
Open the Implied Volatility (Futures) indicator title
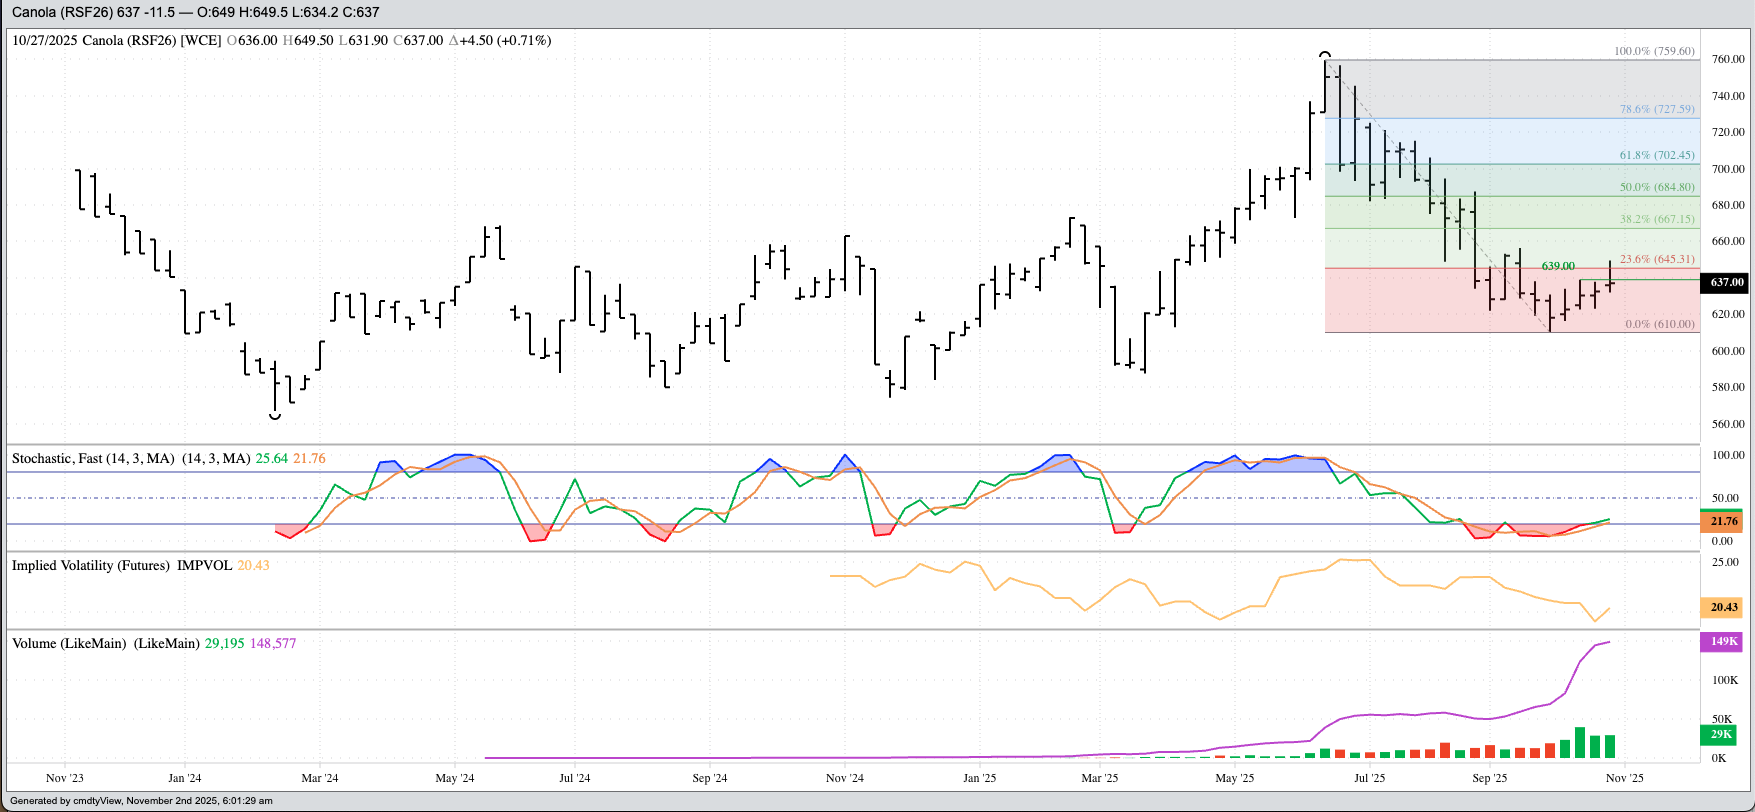point(90,566)
